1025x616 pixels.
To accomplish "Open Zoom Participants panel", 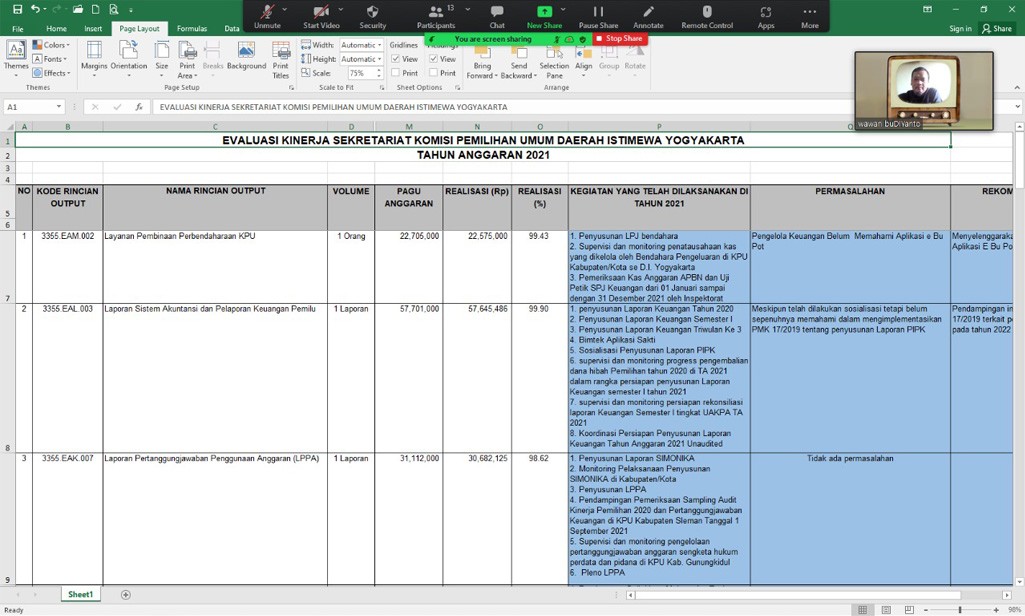I will [x=436, y=16].
